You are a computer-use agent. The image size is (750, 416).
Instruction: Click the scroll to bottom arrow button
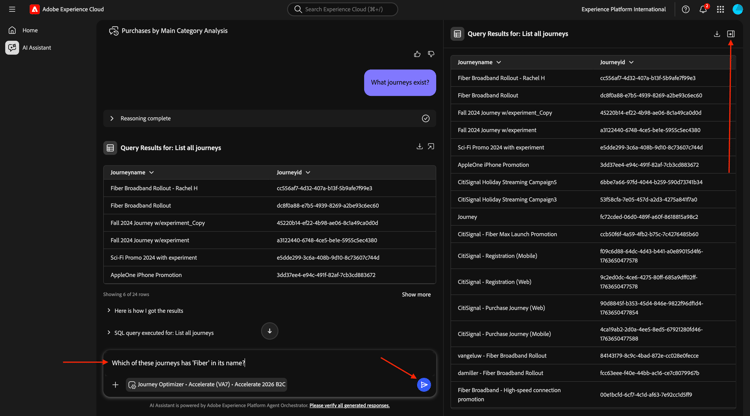[270, 331]
